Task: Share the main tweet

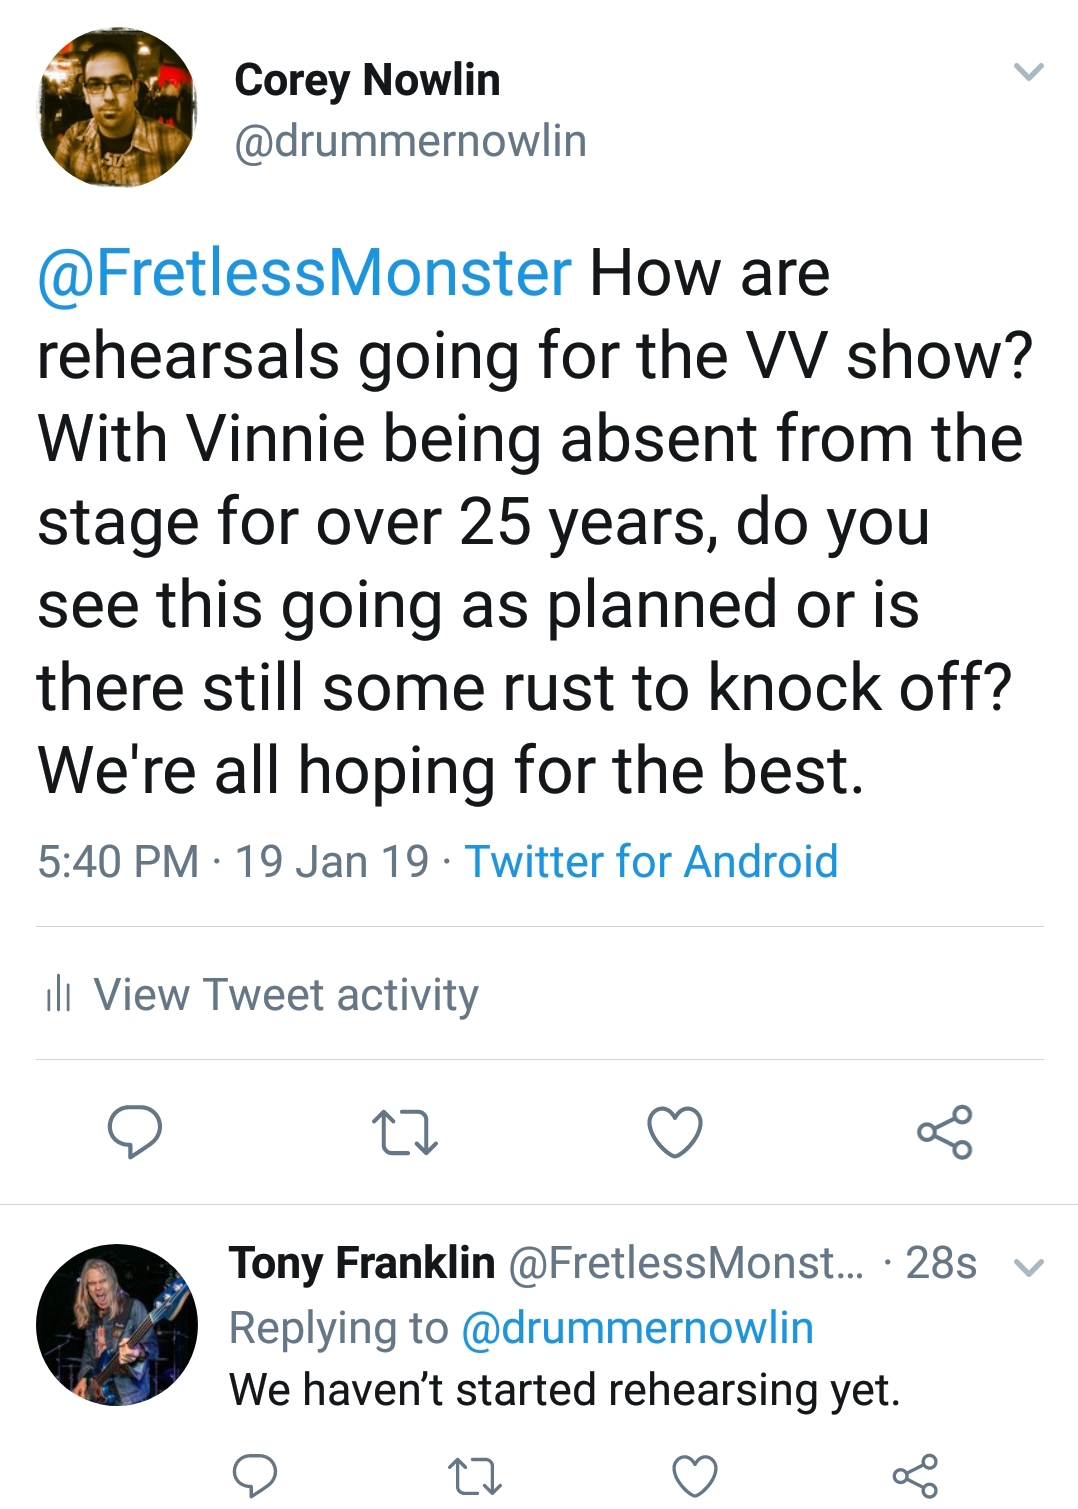Action: [x=945, y=1132]
